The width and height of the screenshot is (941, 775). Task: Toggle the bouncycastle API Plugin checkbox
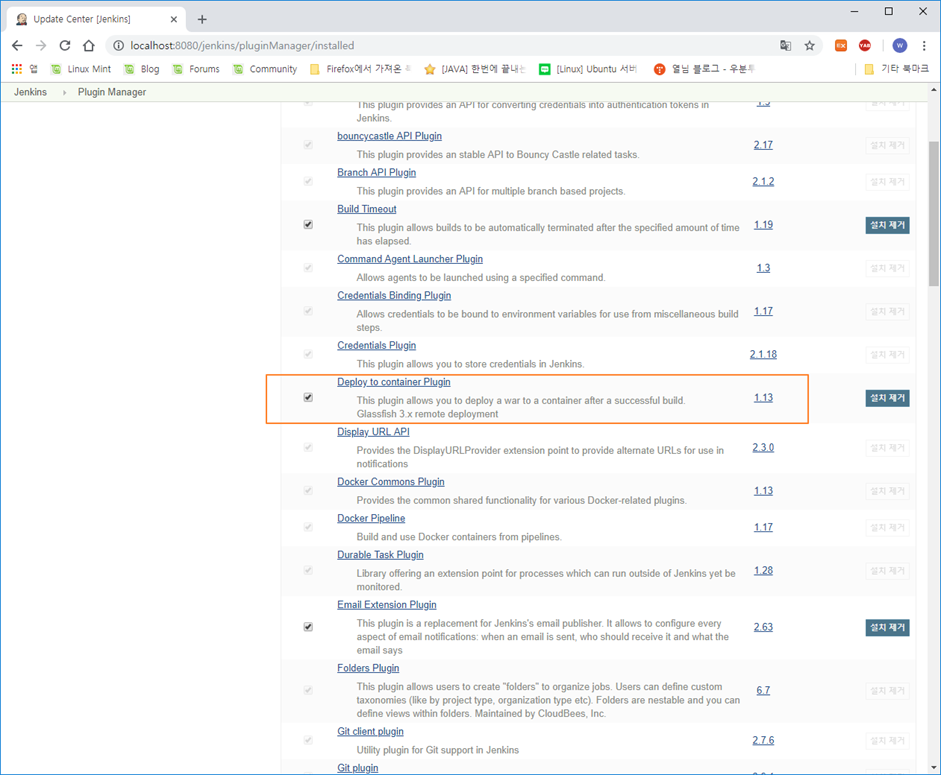coord(308,145)
